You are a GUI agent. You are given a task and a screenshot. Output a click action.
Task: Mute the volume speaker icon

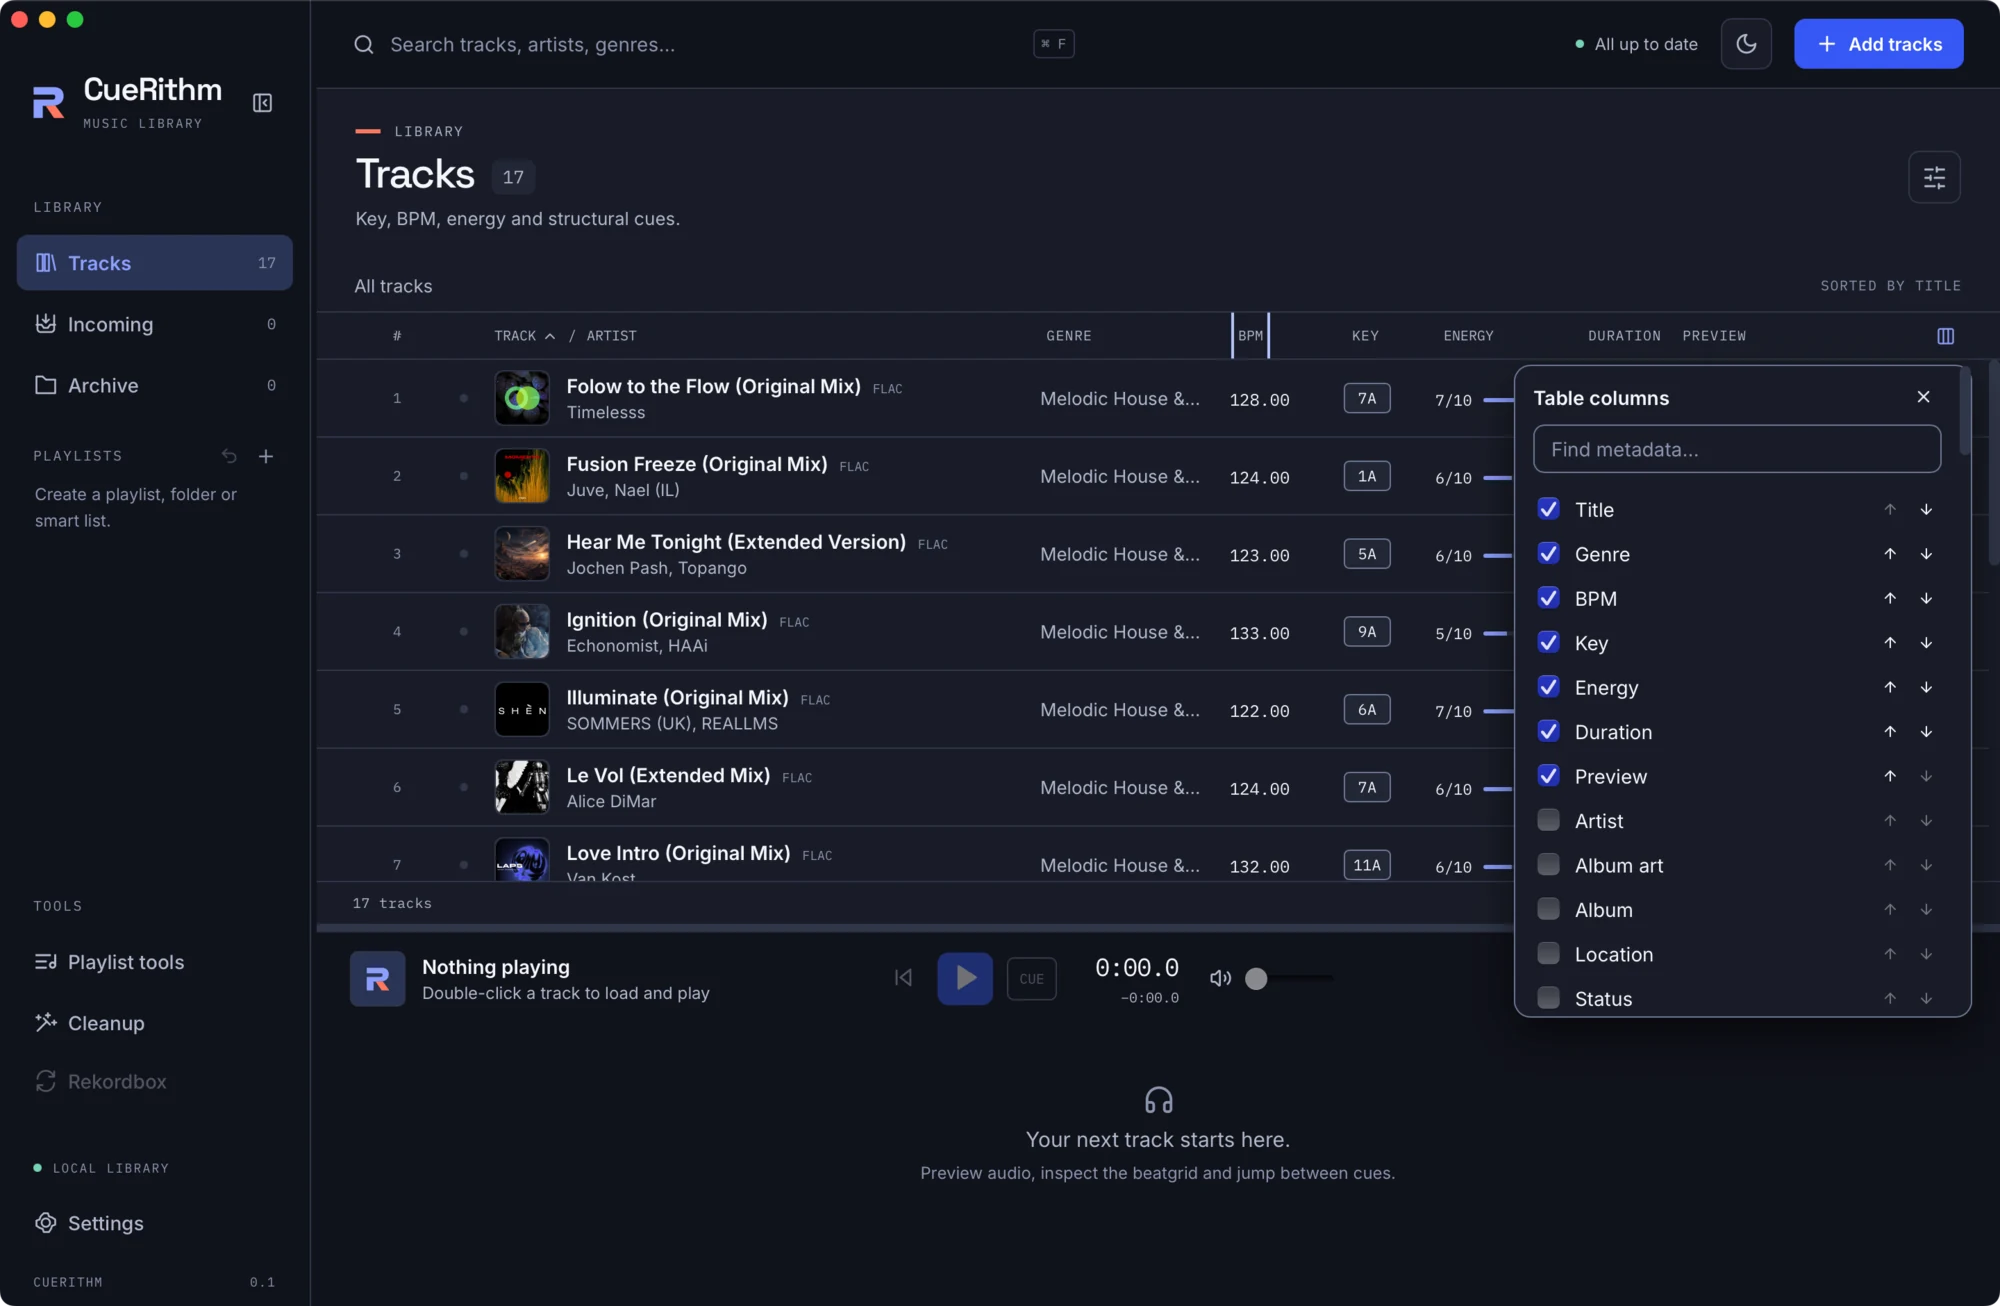click(x=1220, y=978)
